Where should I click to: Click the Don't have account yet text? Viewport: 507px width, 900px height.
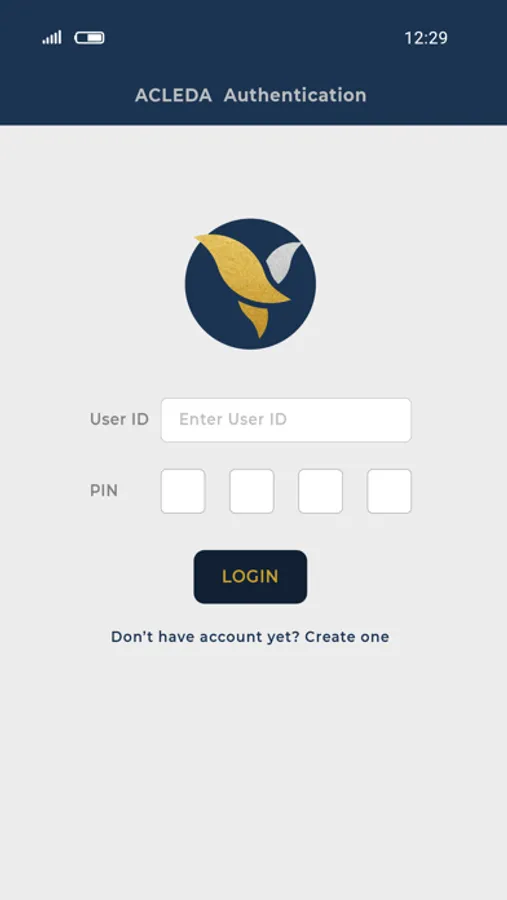[205, 637]
